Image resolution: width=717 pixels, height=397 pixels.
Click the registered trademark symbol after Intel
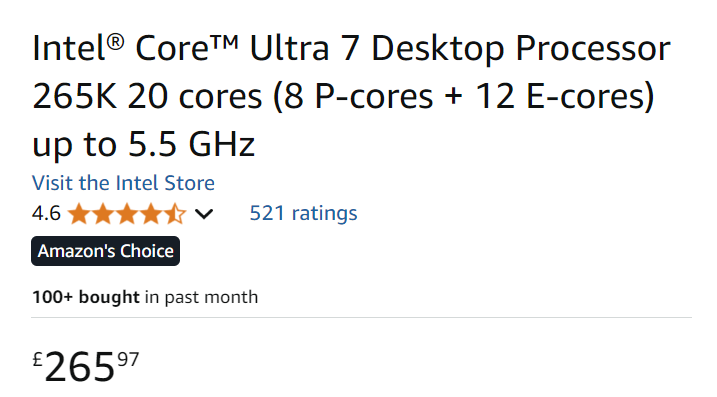click(x=116, y=42)
